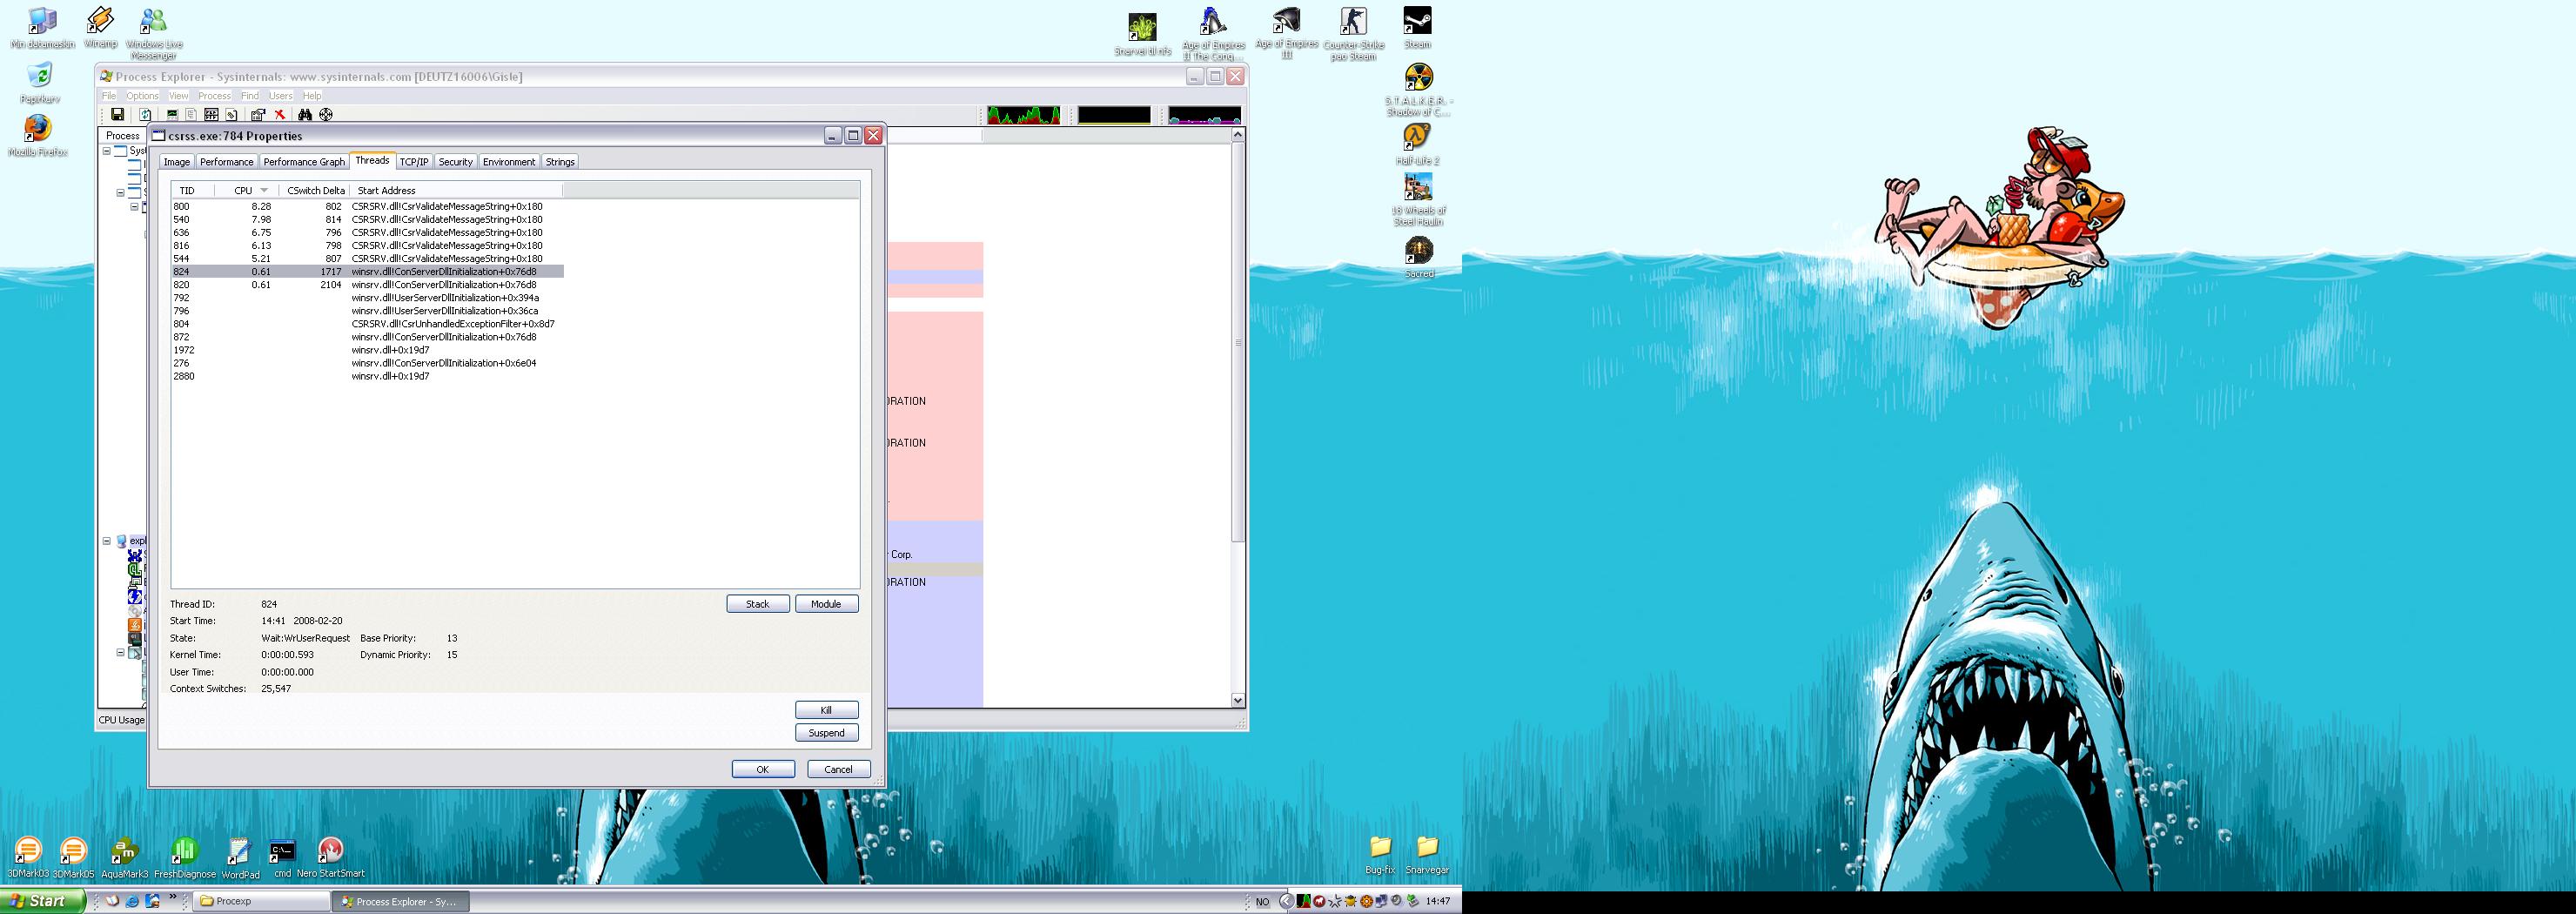
Task: Open the Options menu in Process Explorer
Action: tap(142, 96)
